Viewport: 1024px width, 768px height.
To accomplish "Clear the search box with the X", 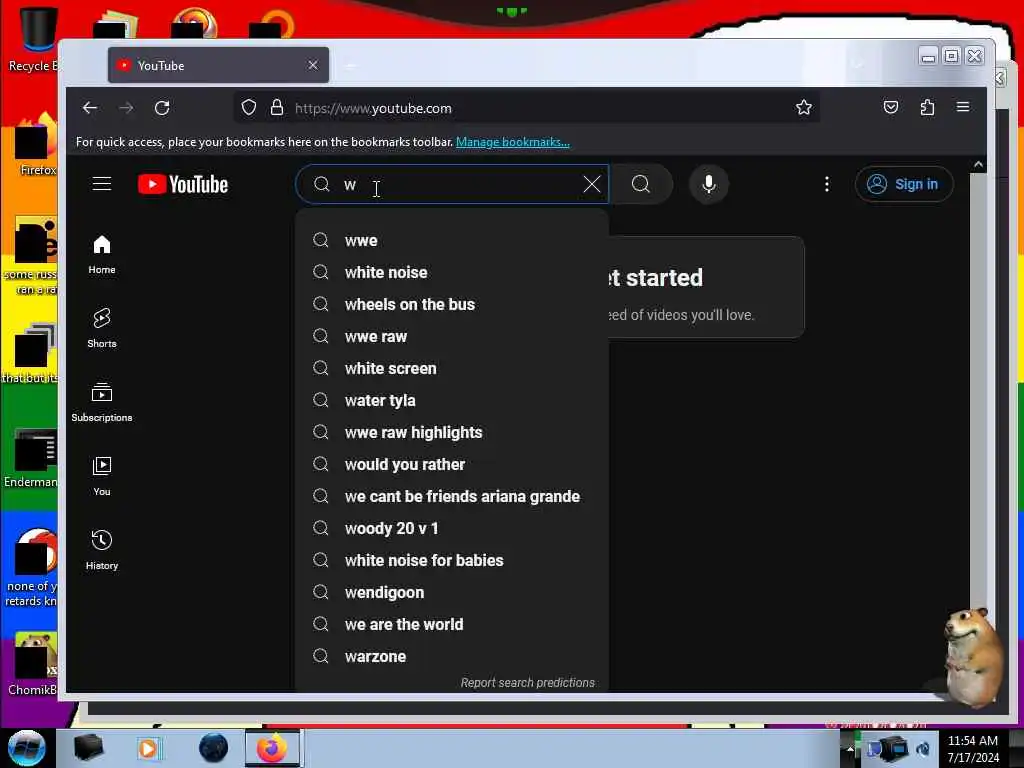I will (592, 184).
